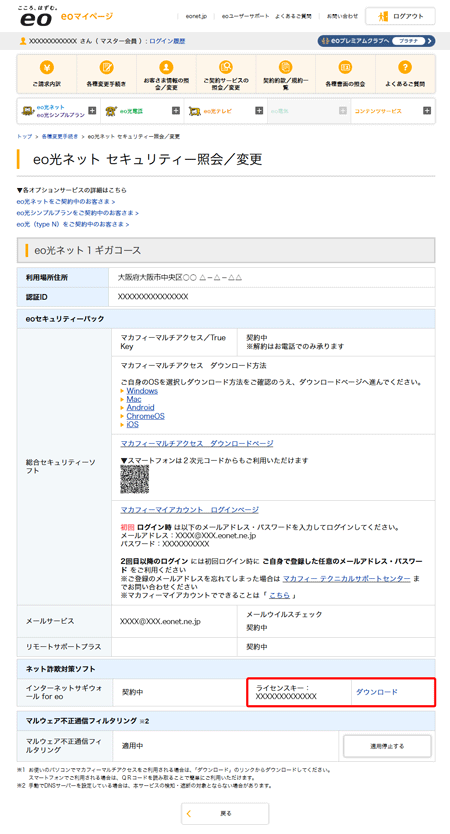Expand the eo光電話 plus button
Screen dimensions: 450x834
tap(176, 111)
